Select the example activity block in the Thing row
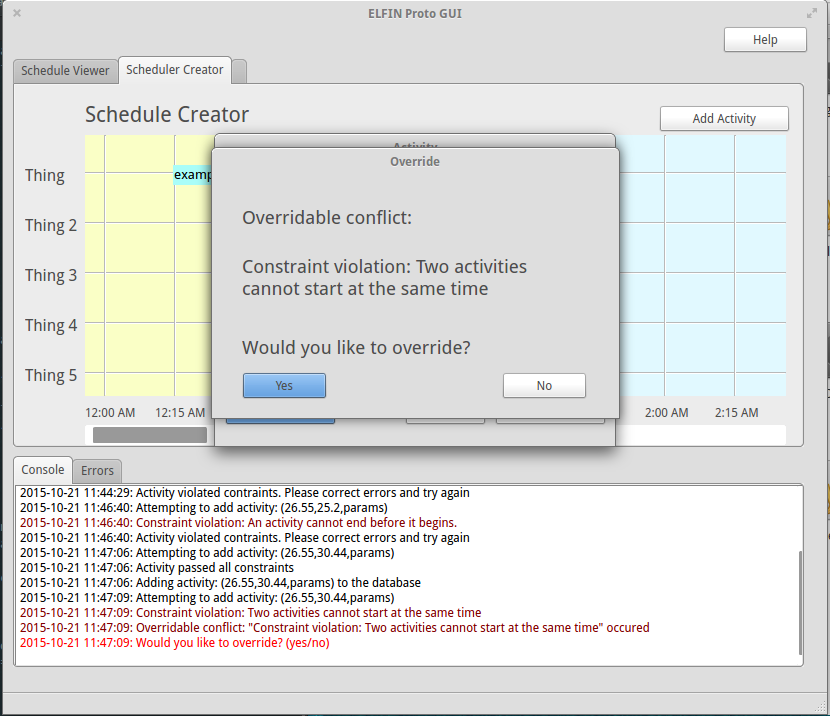Viewport: 830px width, 716px height. [x=193, y=175]
